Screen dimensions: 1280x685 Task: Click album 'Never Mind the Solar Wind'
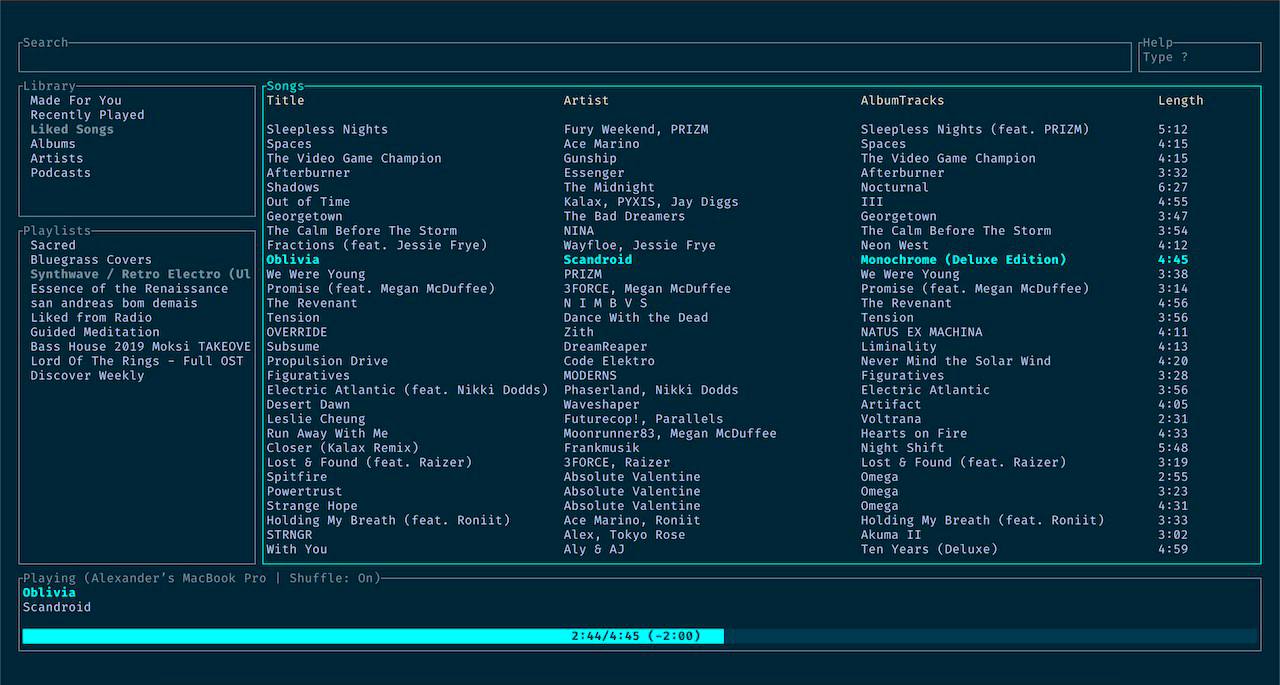coord(956,361)
